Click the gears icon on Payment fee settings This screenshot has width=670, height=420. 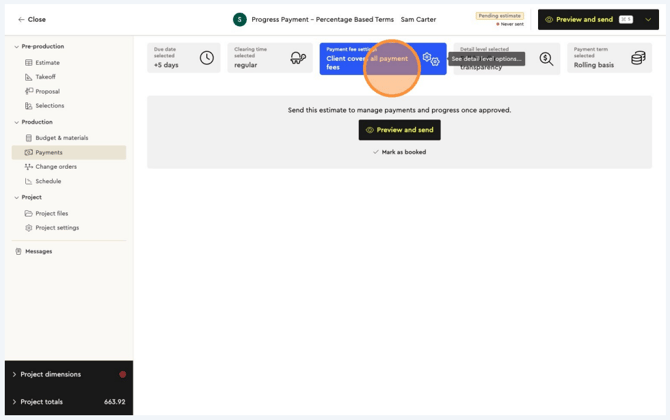[x=431, y=59]
